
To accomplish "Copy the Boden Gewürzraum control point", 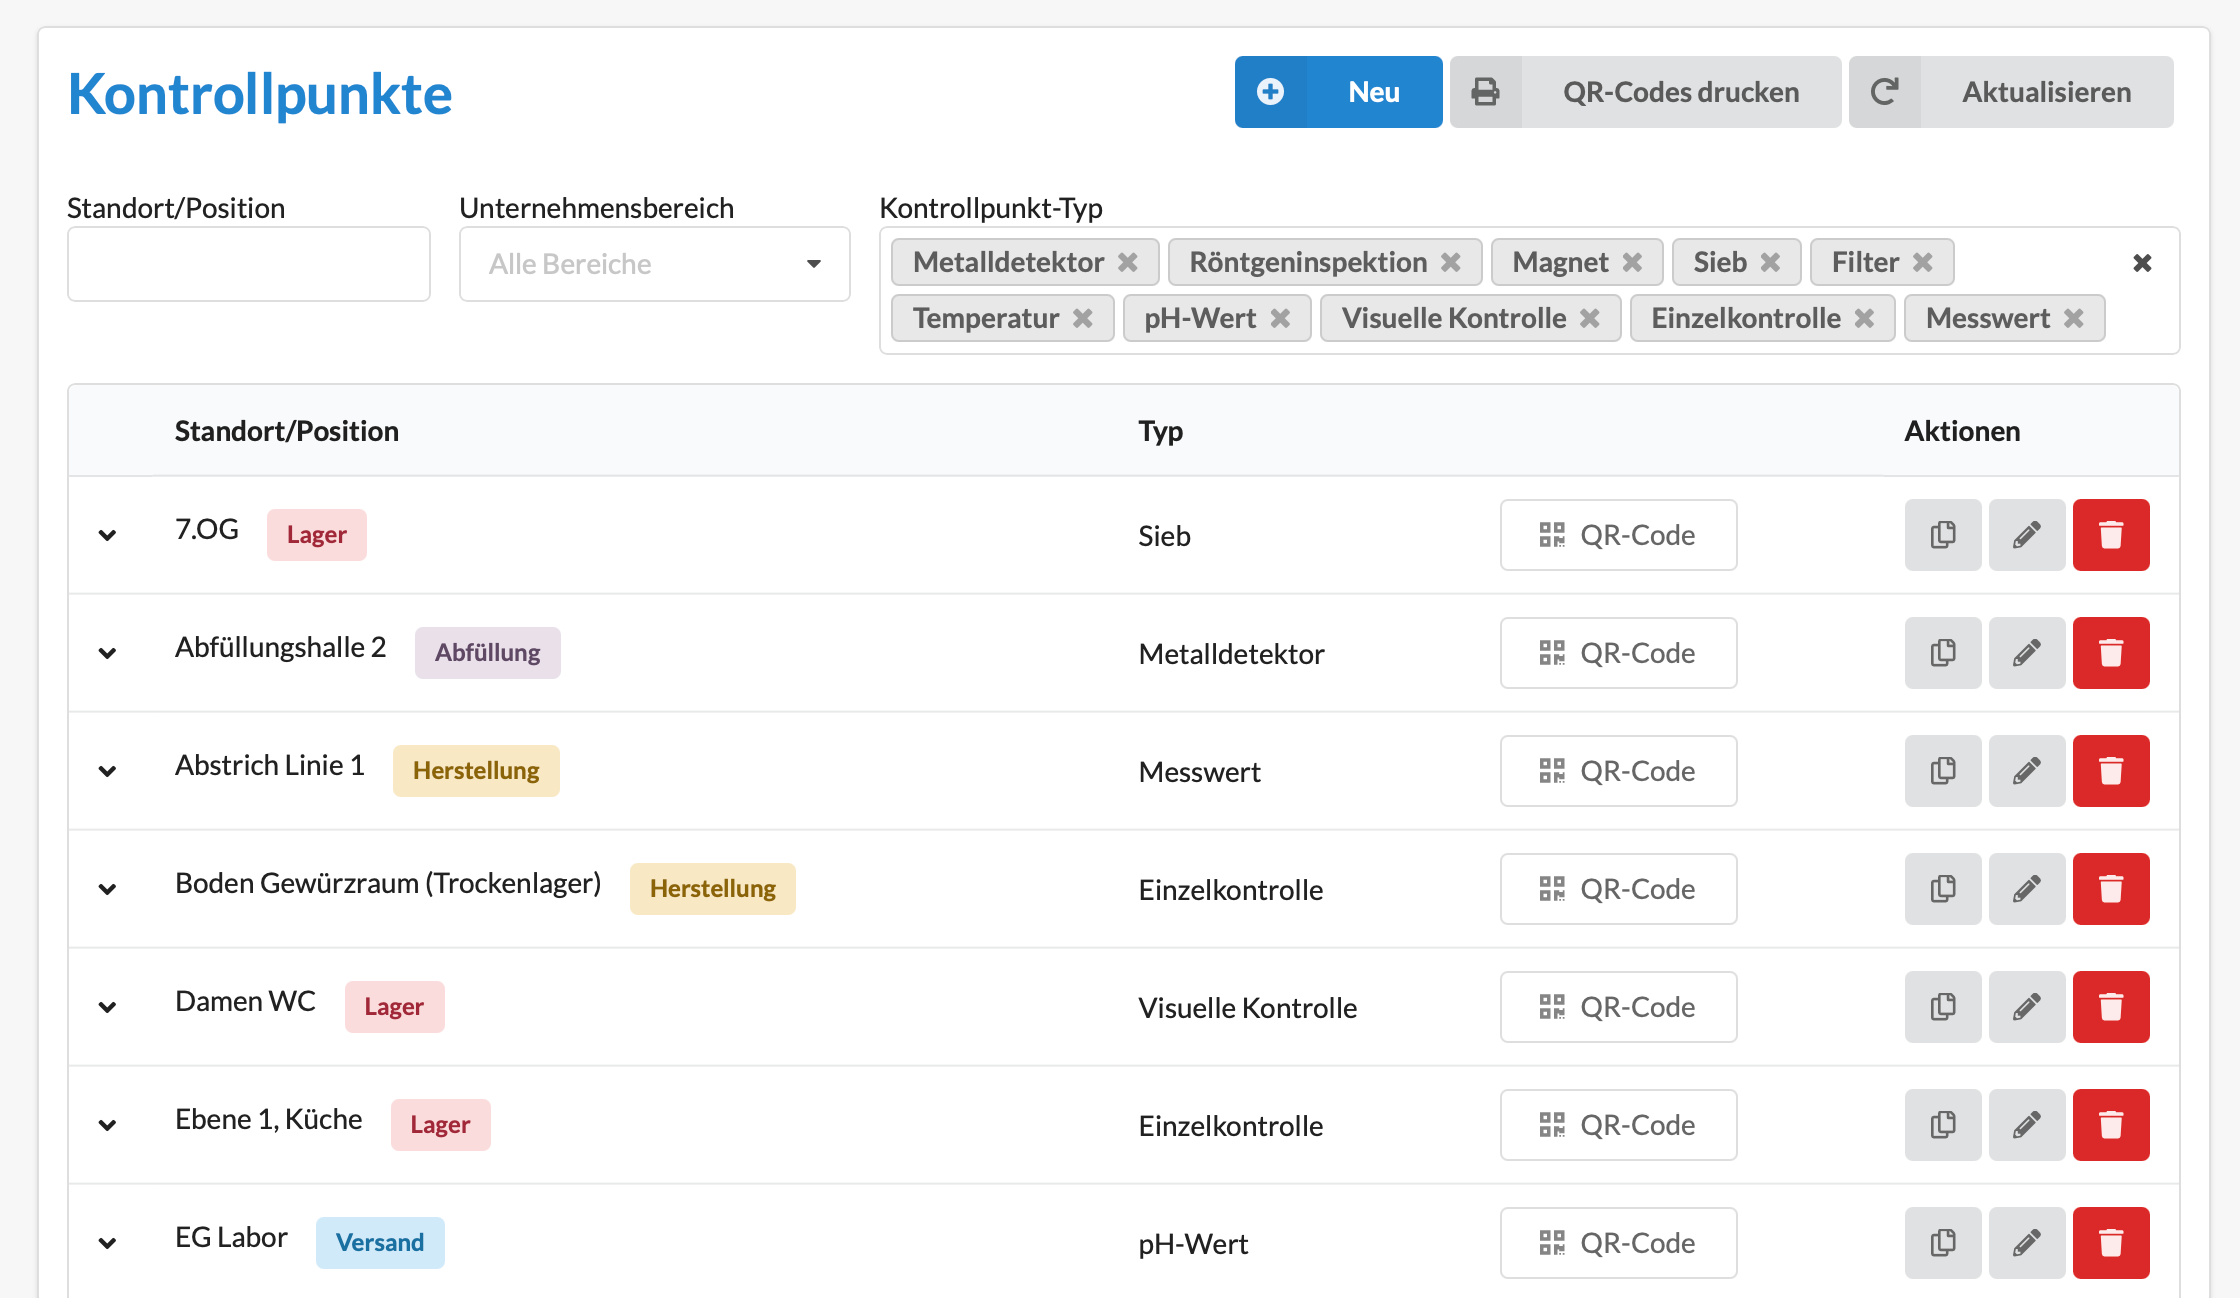I will 1942,889.
